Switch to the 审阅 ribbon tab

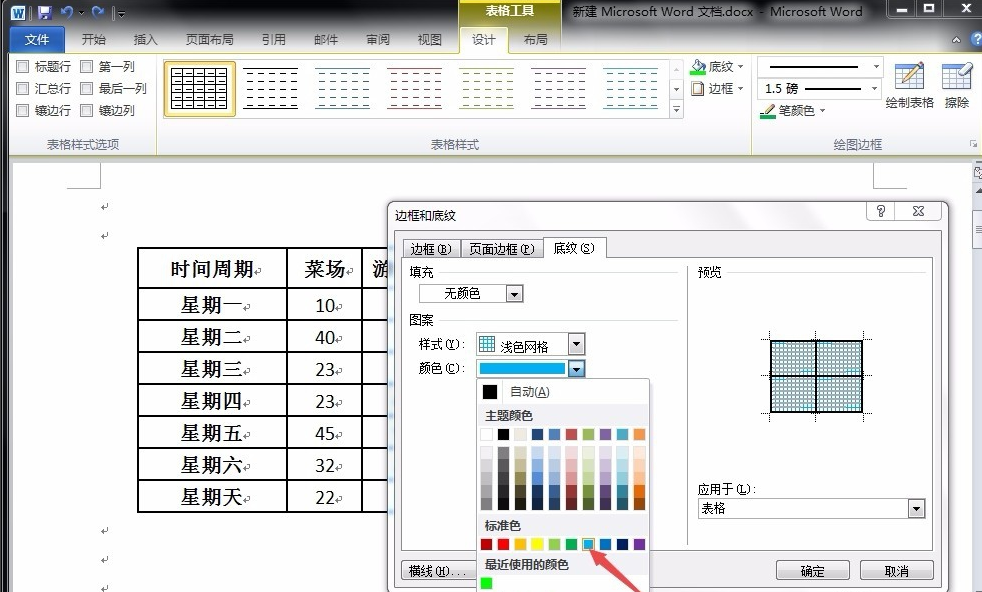tap(378, 39)
